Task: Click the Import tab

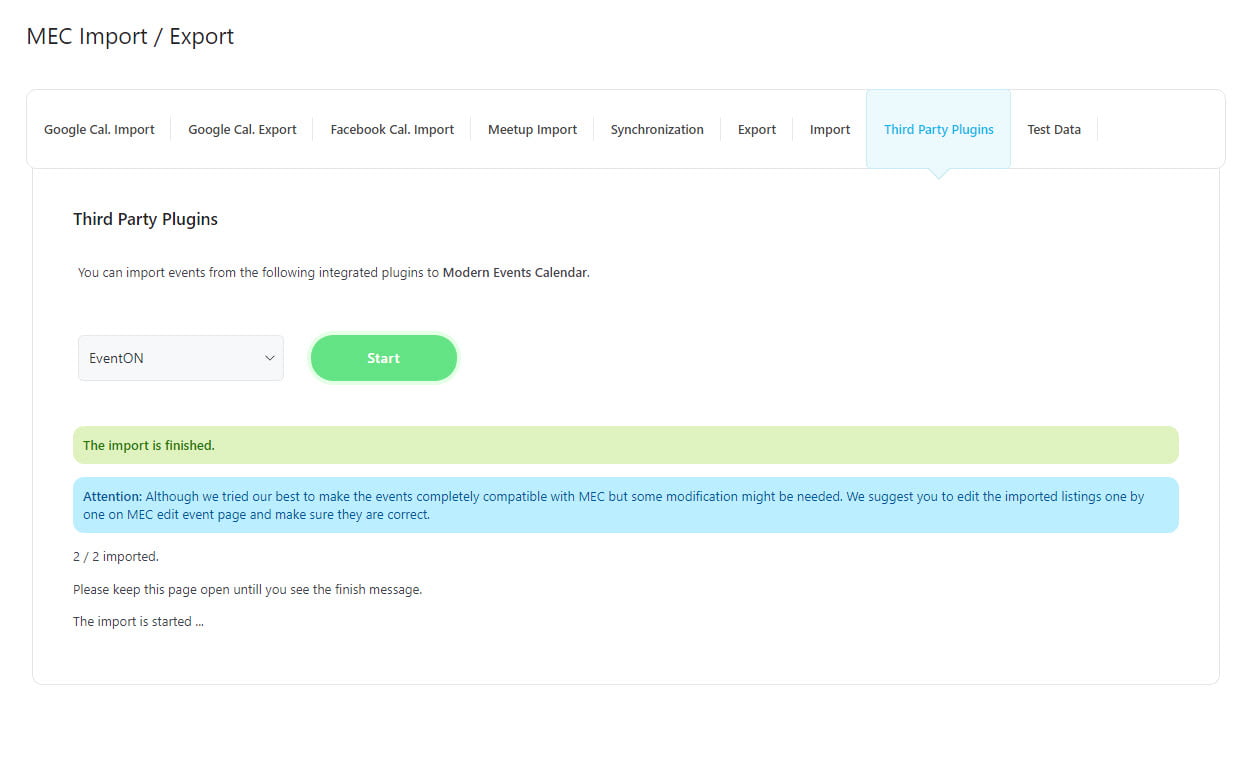Action: [830, 129]
